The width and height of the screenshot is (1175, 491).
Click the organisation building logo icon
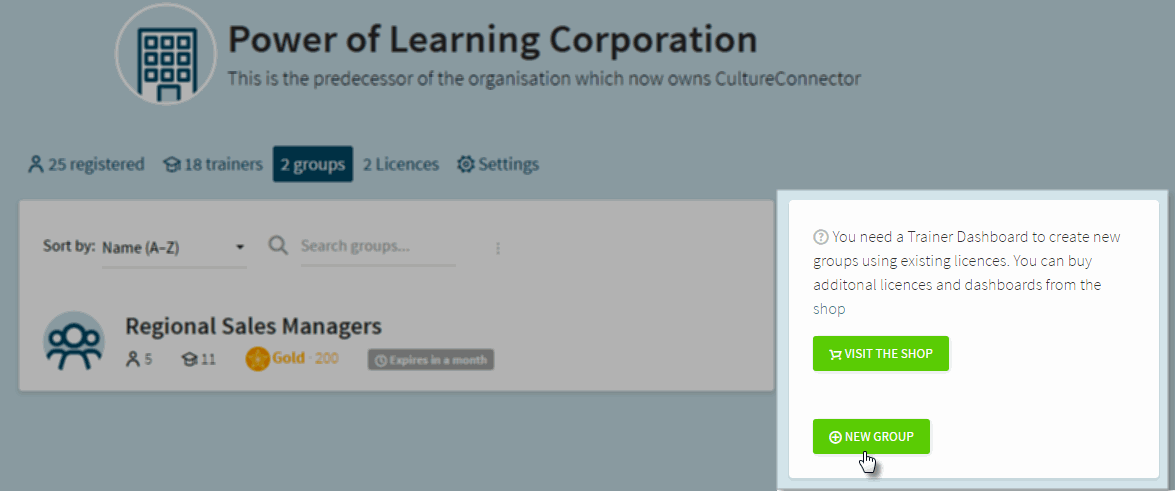166,55
